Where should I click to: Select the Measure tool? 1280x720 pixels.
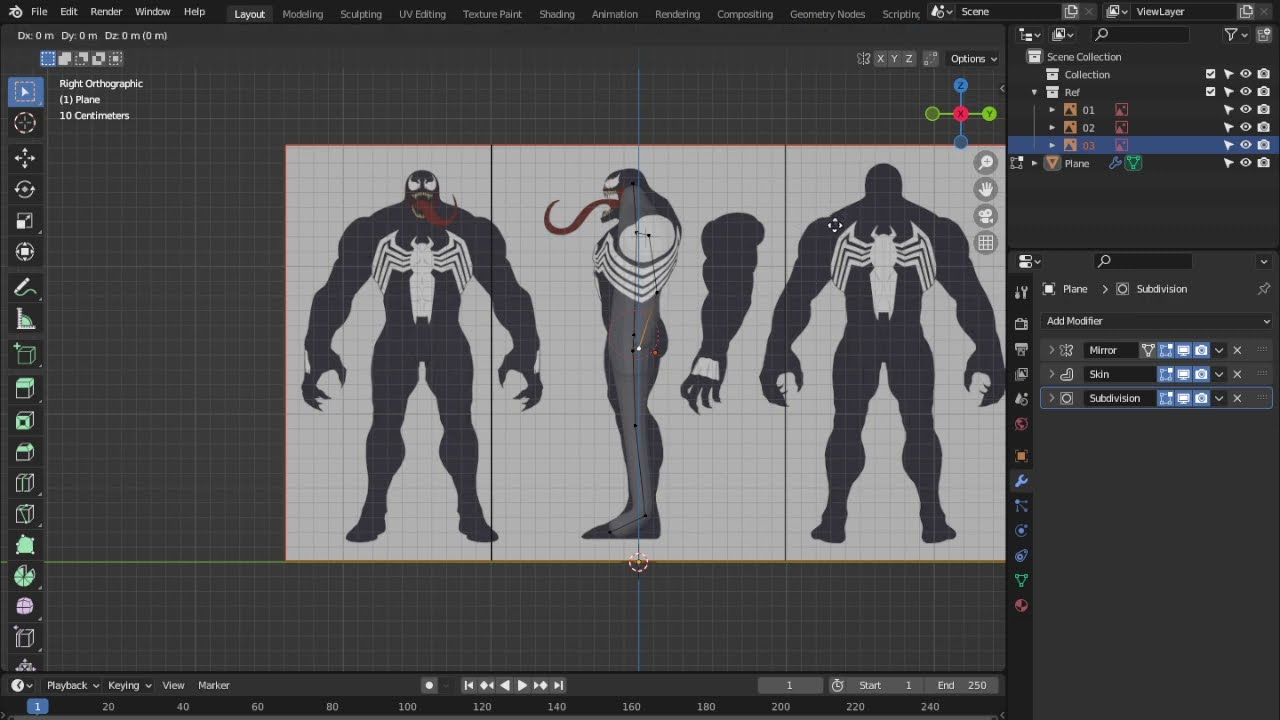25,320
